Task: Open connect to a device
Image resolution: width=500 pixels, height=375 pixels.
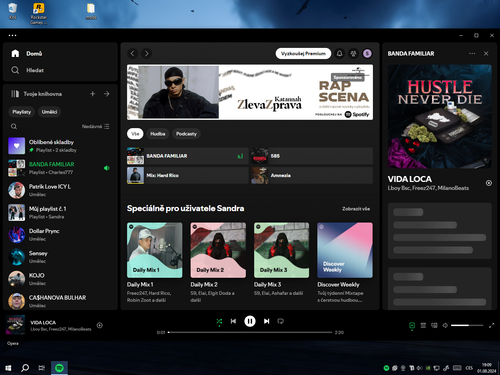Action: (434, 325)
